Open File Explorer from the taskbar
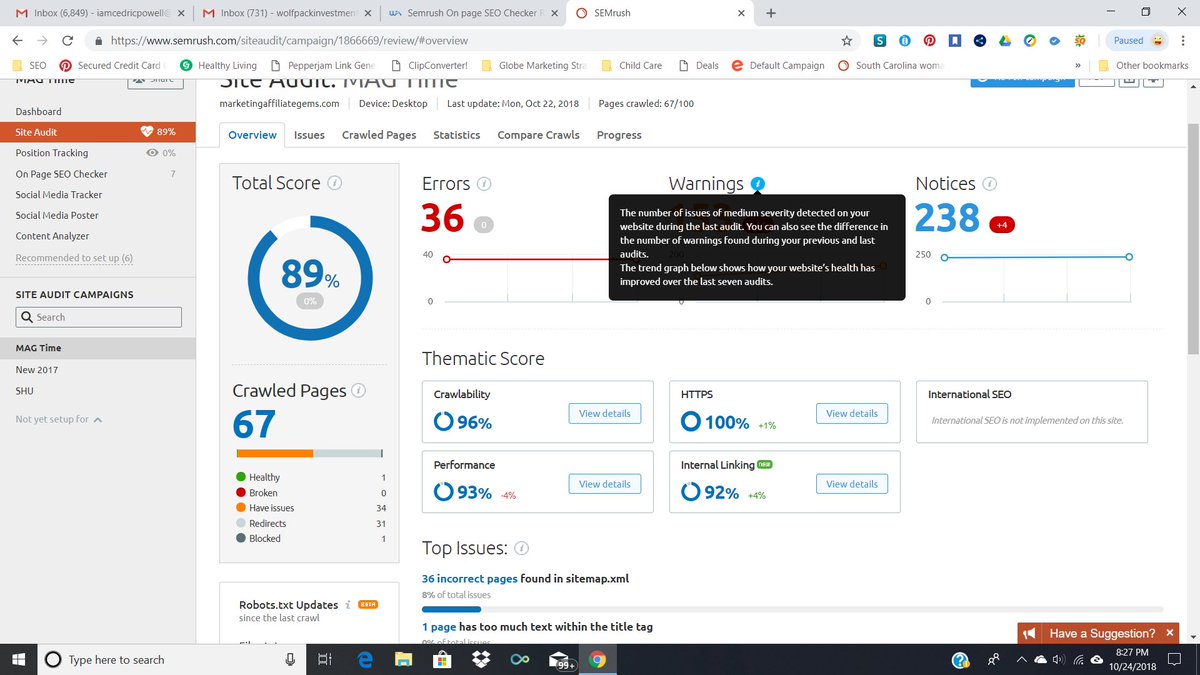Image resolution: width=1200 pixels, height=675 pixels. point(403,660)
